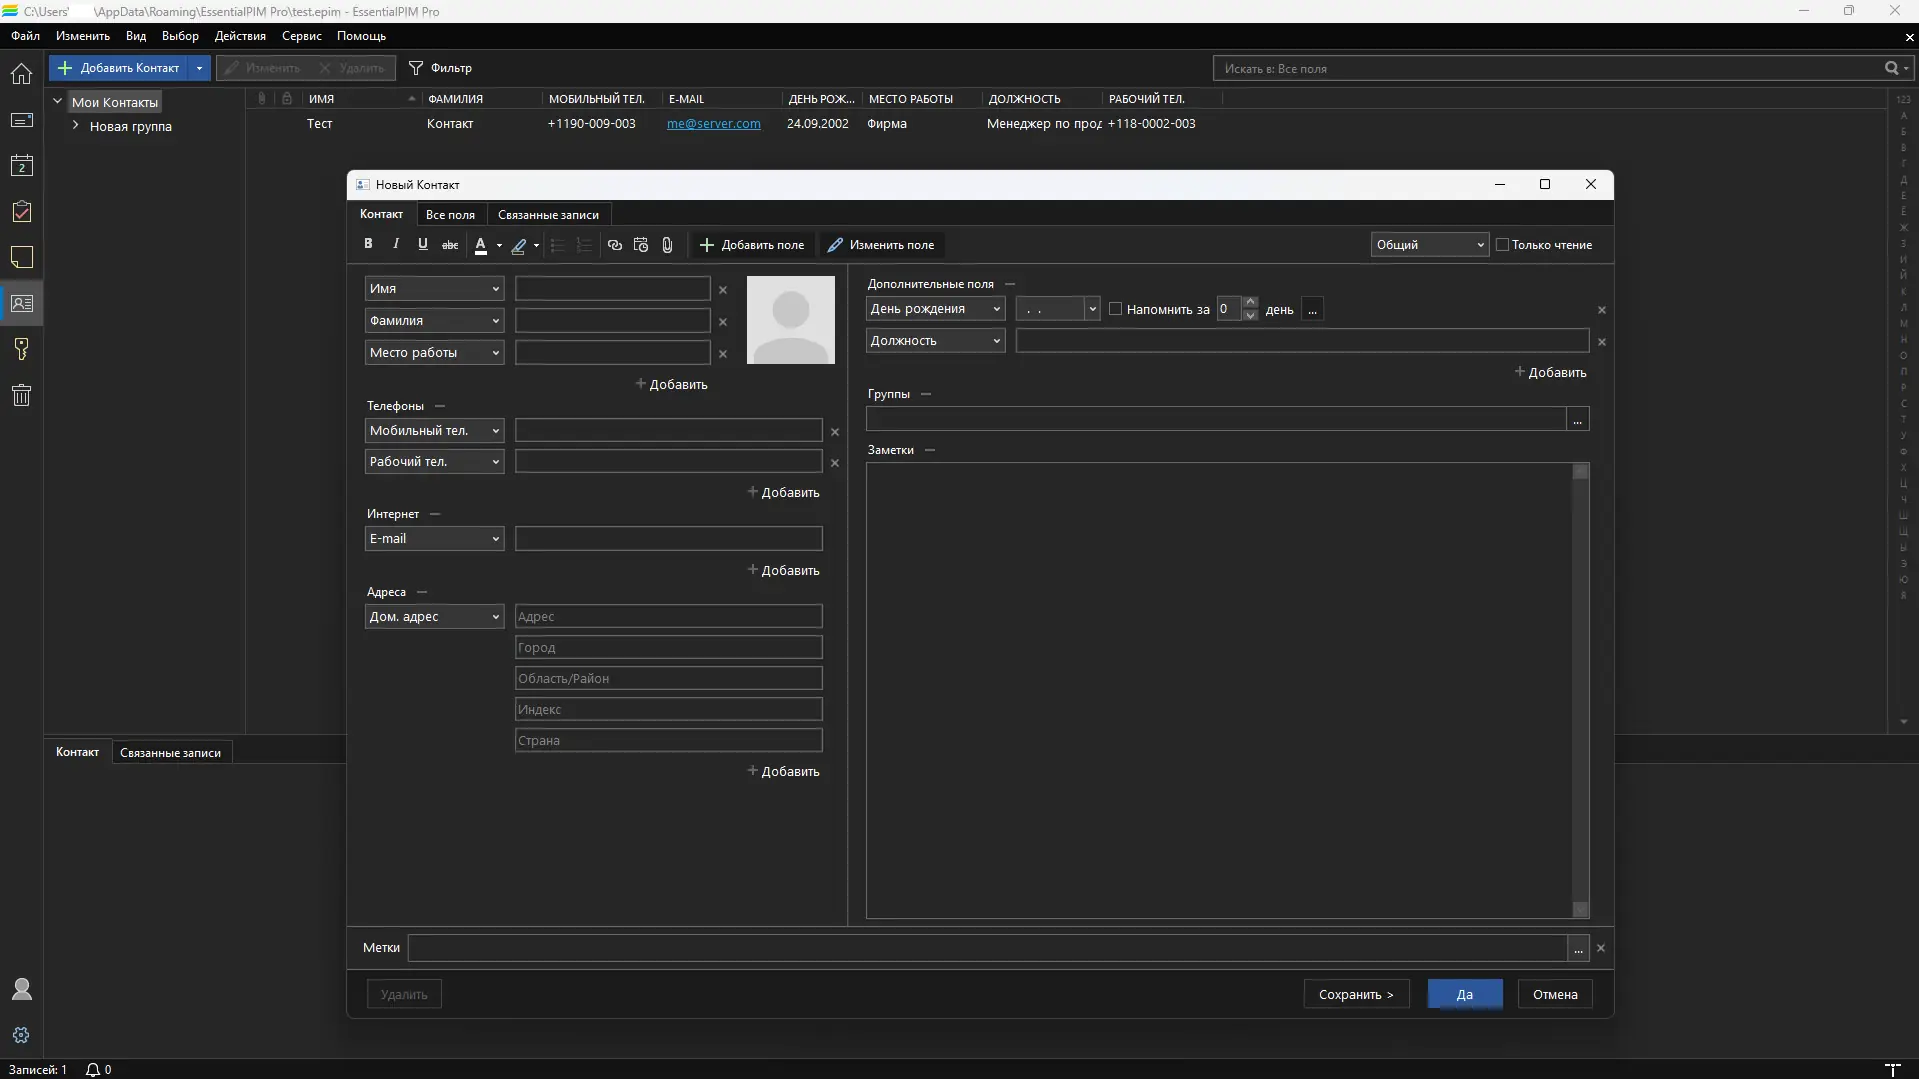Viewport: 1919px width, 1079px height.
Task: Collapse the Мои Контакты tree node
Action: tap(58, 102)
